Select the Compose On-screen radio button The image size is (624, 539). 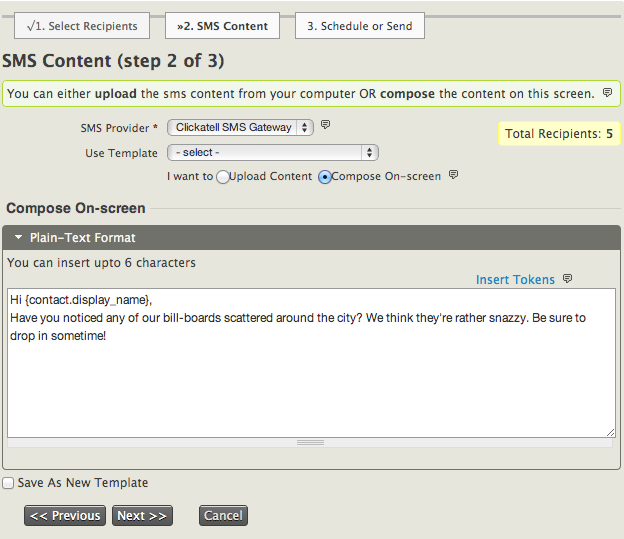point(324,177)
